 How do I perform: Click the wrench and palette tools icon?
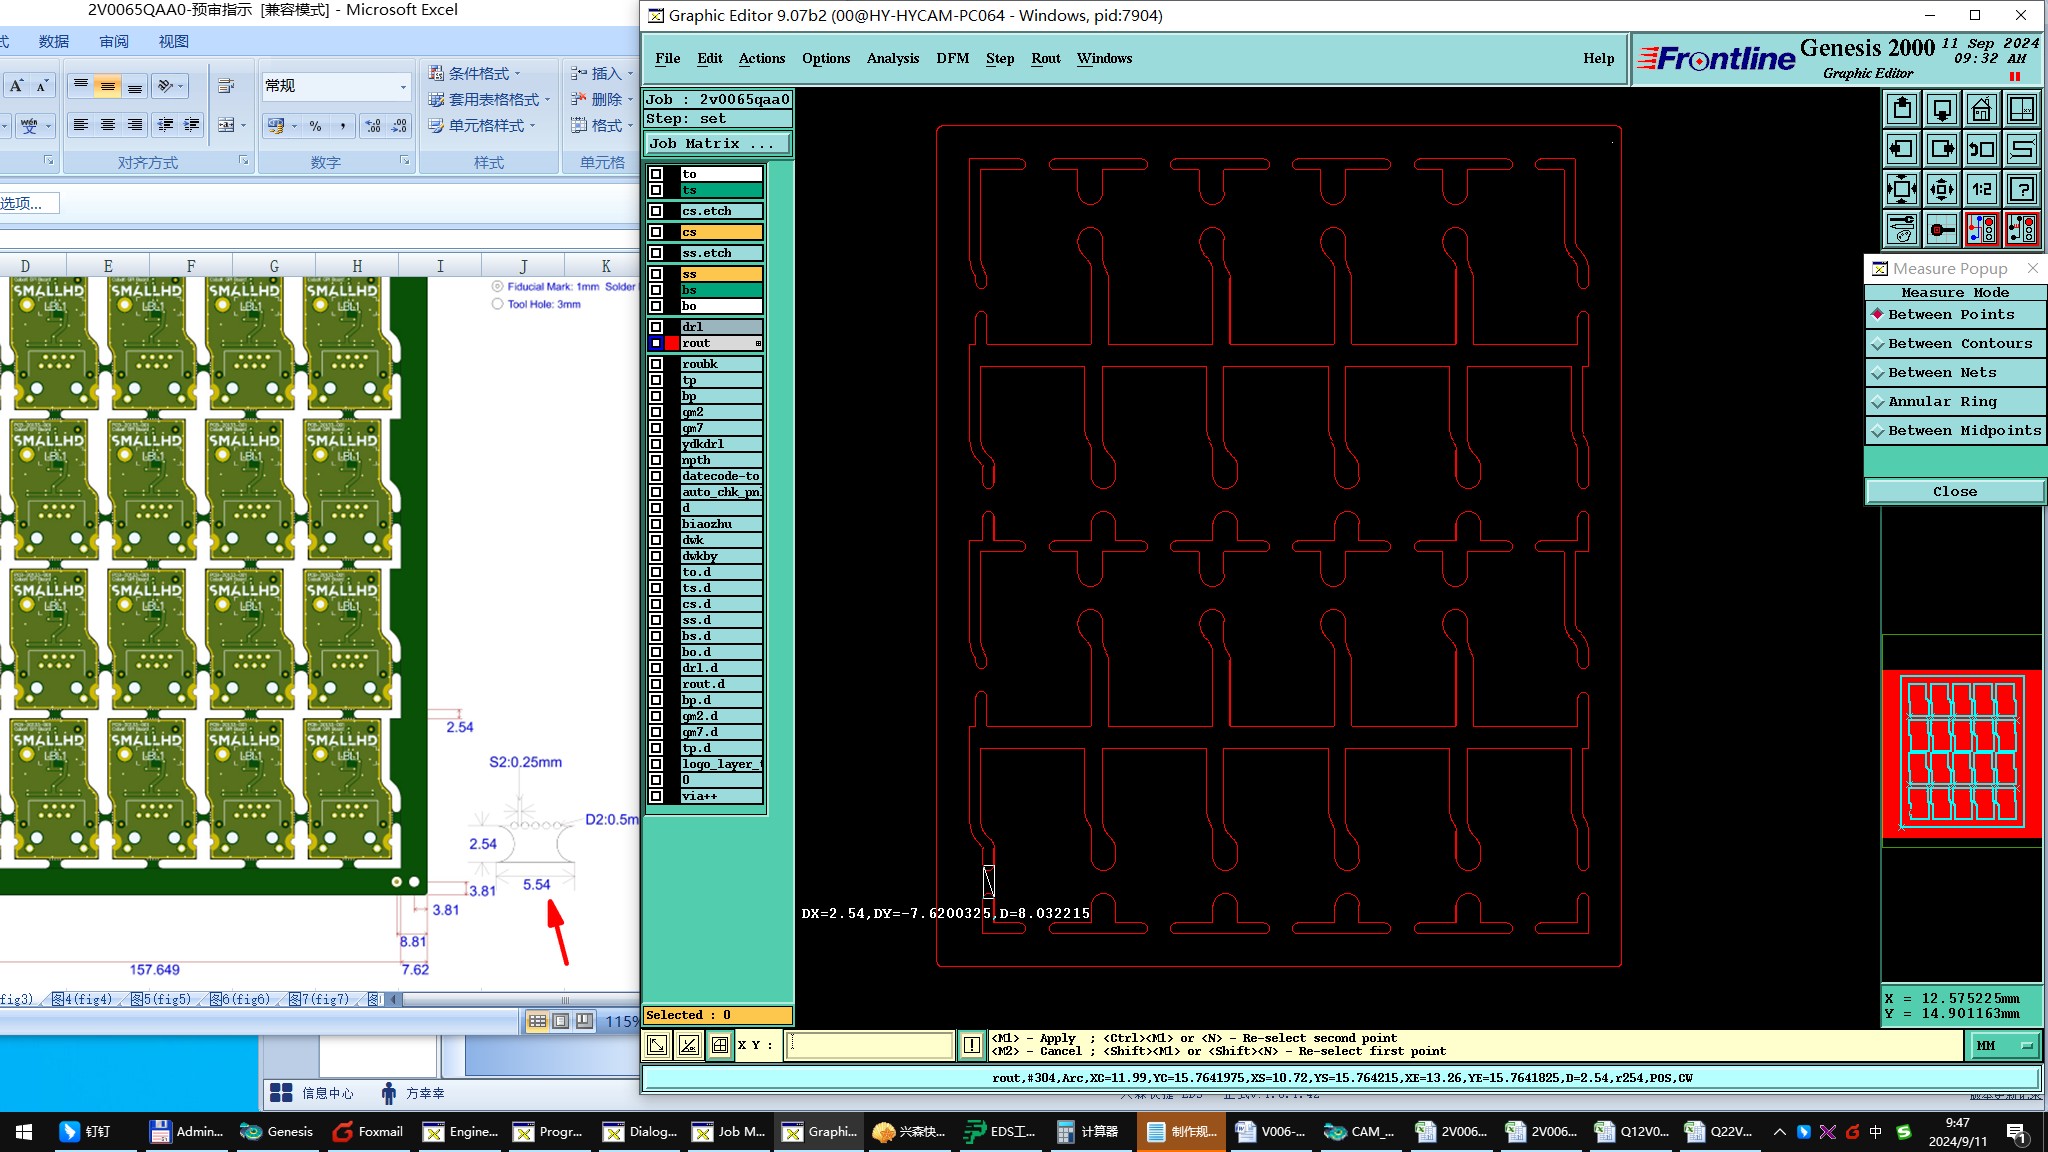(1901, 229)
